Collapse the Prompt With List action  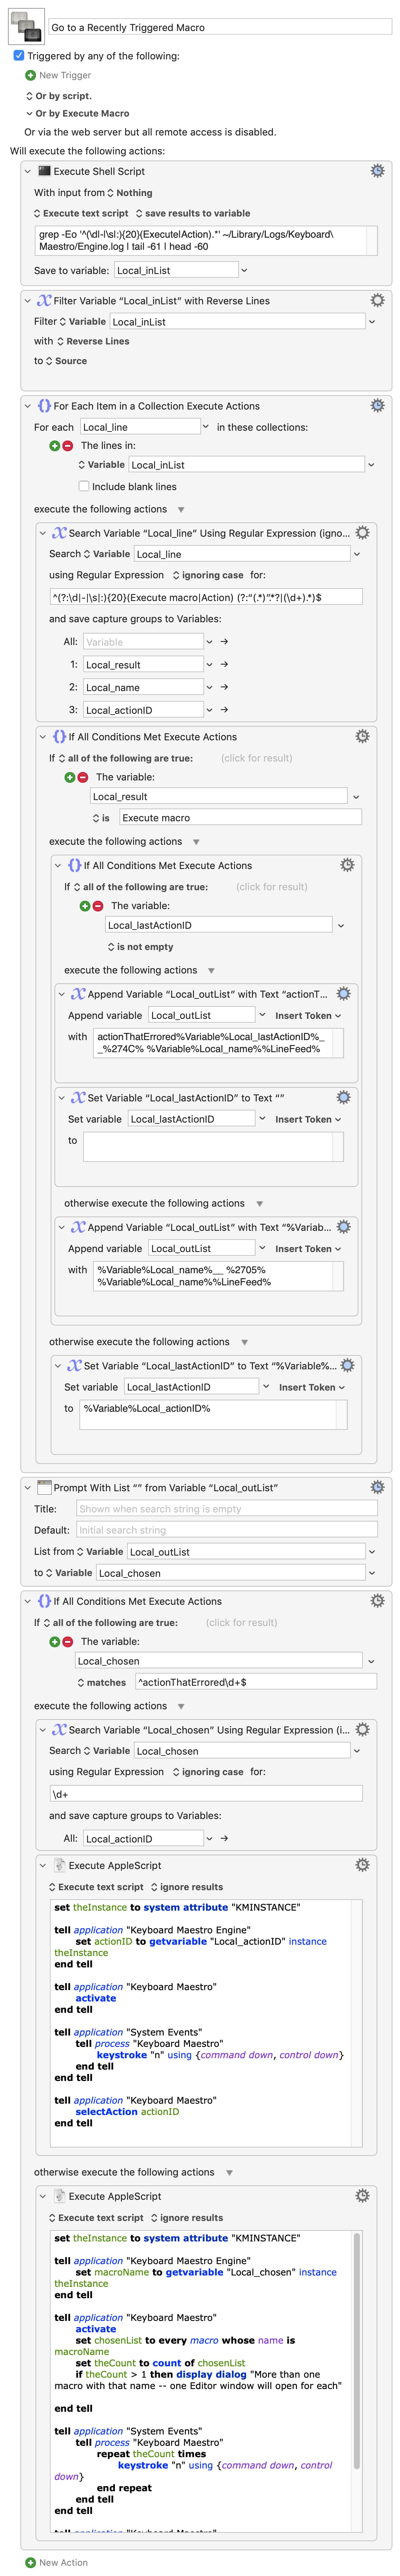coord(28,1487)
